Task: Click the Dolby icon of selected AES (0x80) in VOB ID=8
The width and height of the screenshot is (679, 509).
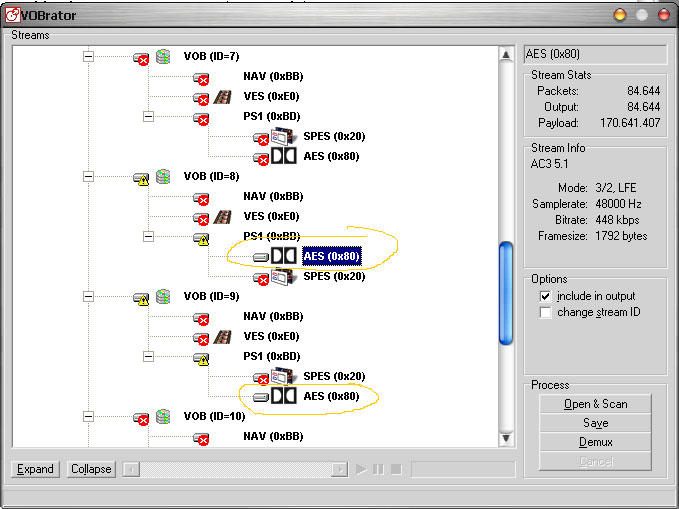Action: tap(284, 256)
